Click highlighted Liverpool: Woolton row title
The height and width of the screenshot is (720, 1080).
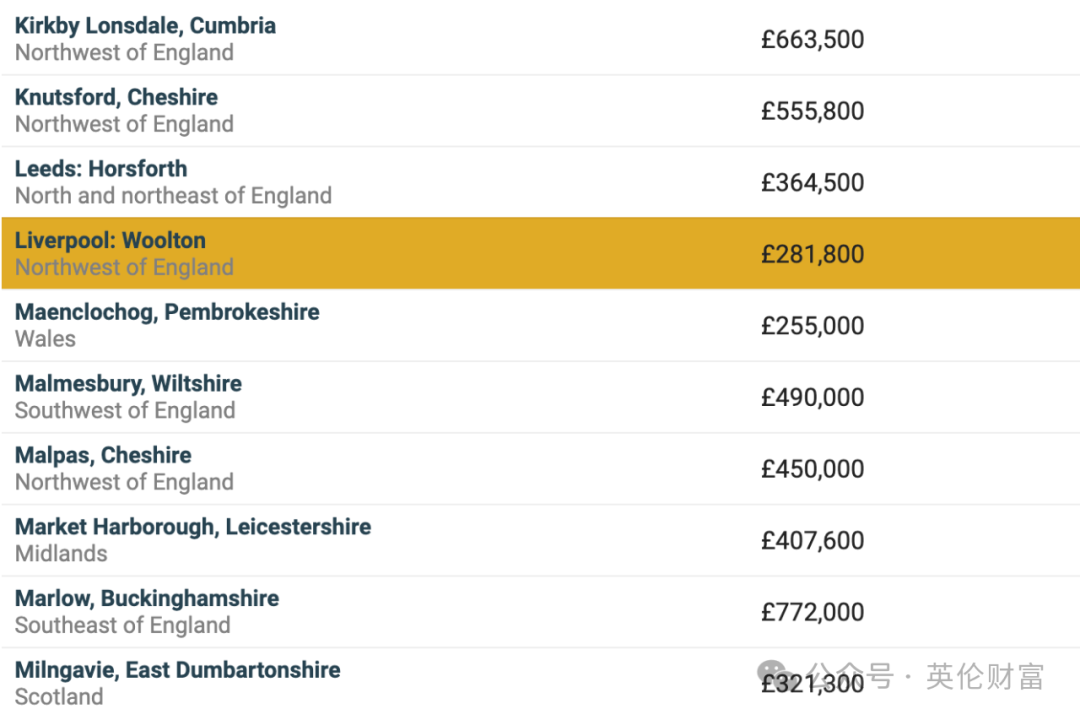tap(110, 240)
